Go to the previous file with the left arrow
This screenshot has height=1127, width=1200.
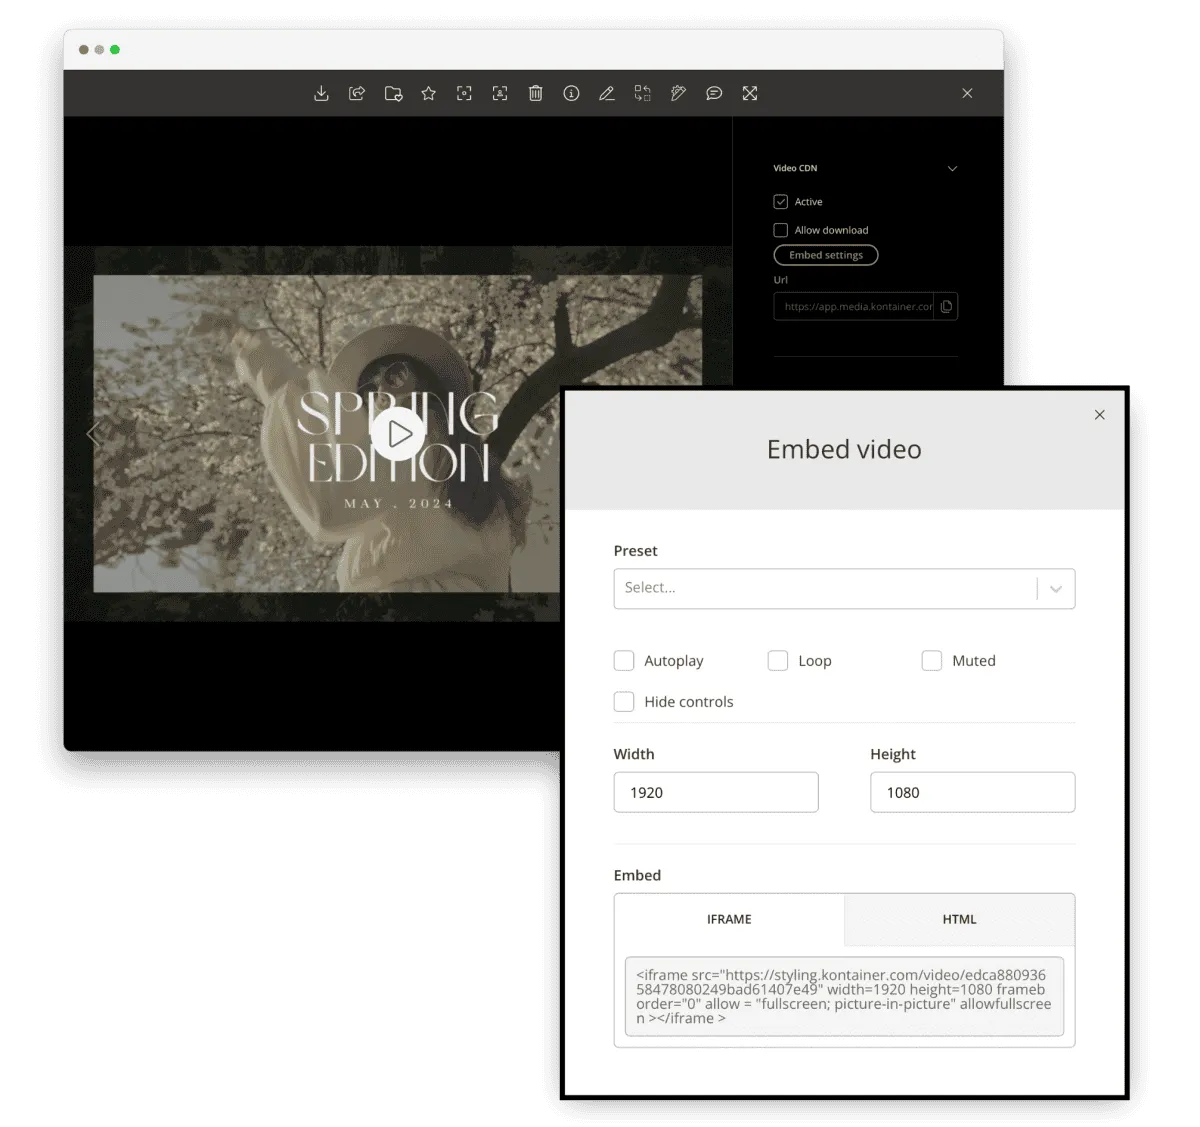(x=94, y=433)
